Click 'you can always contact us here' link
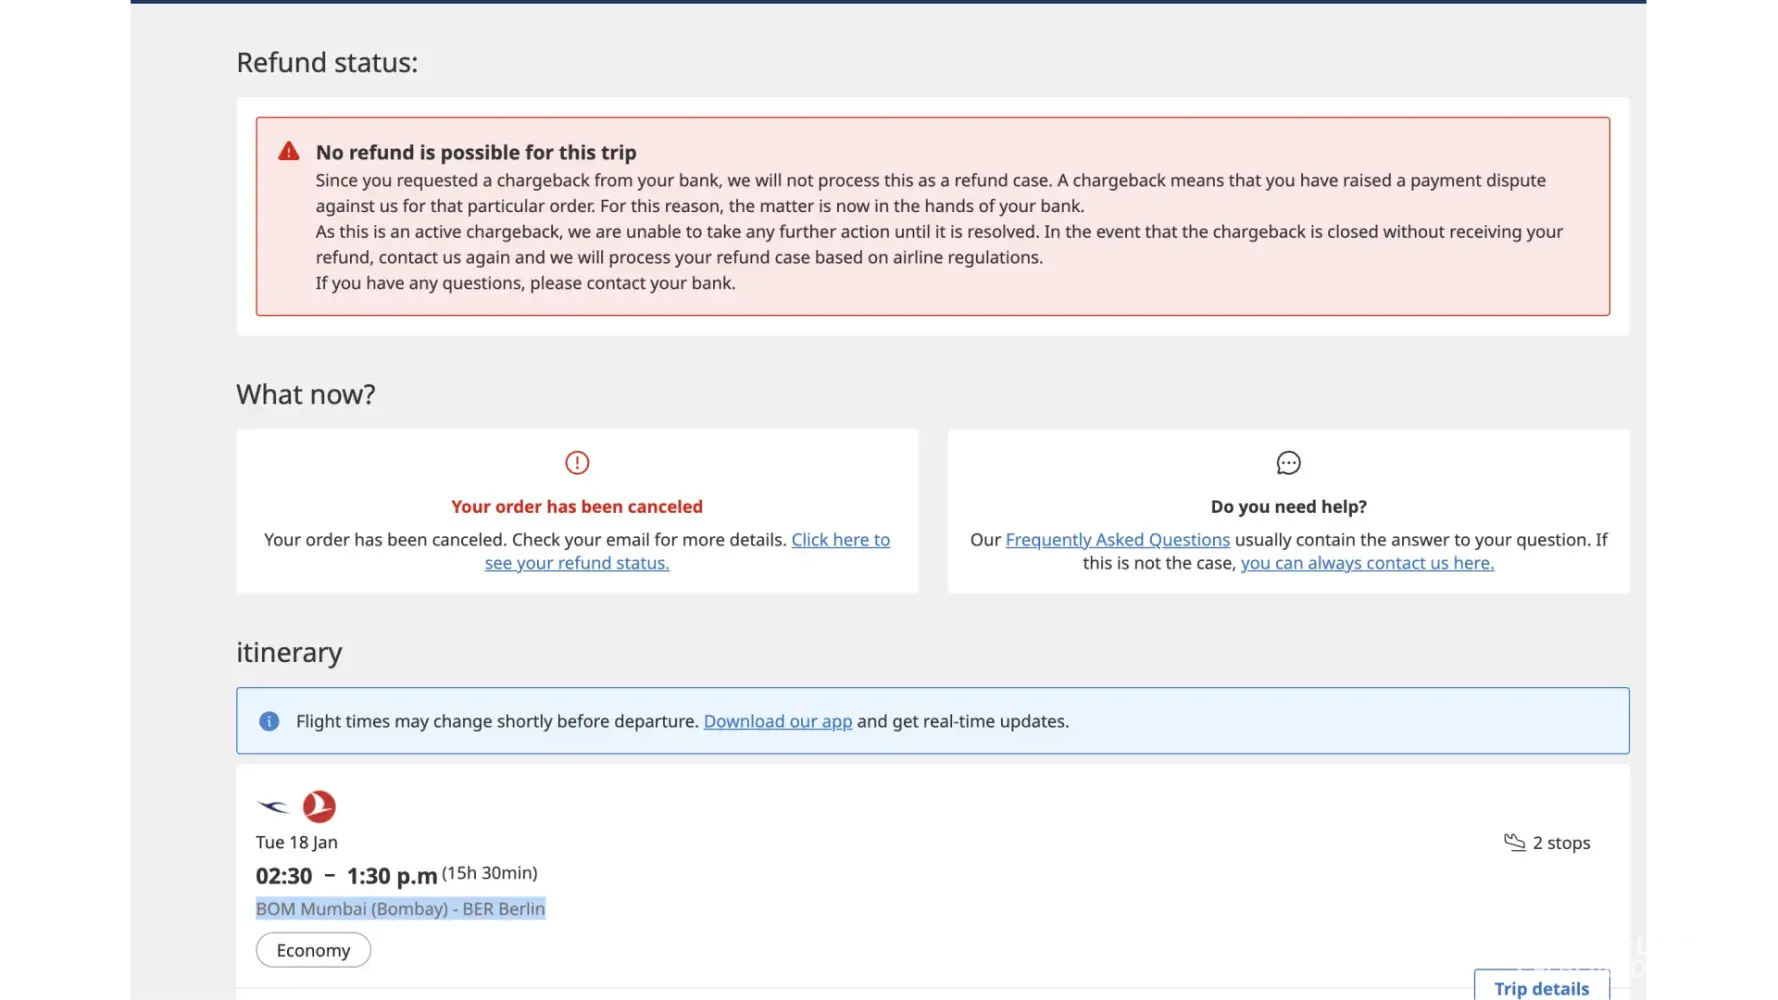 (1367, 563)
